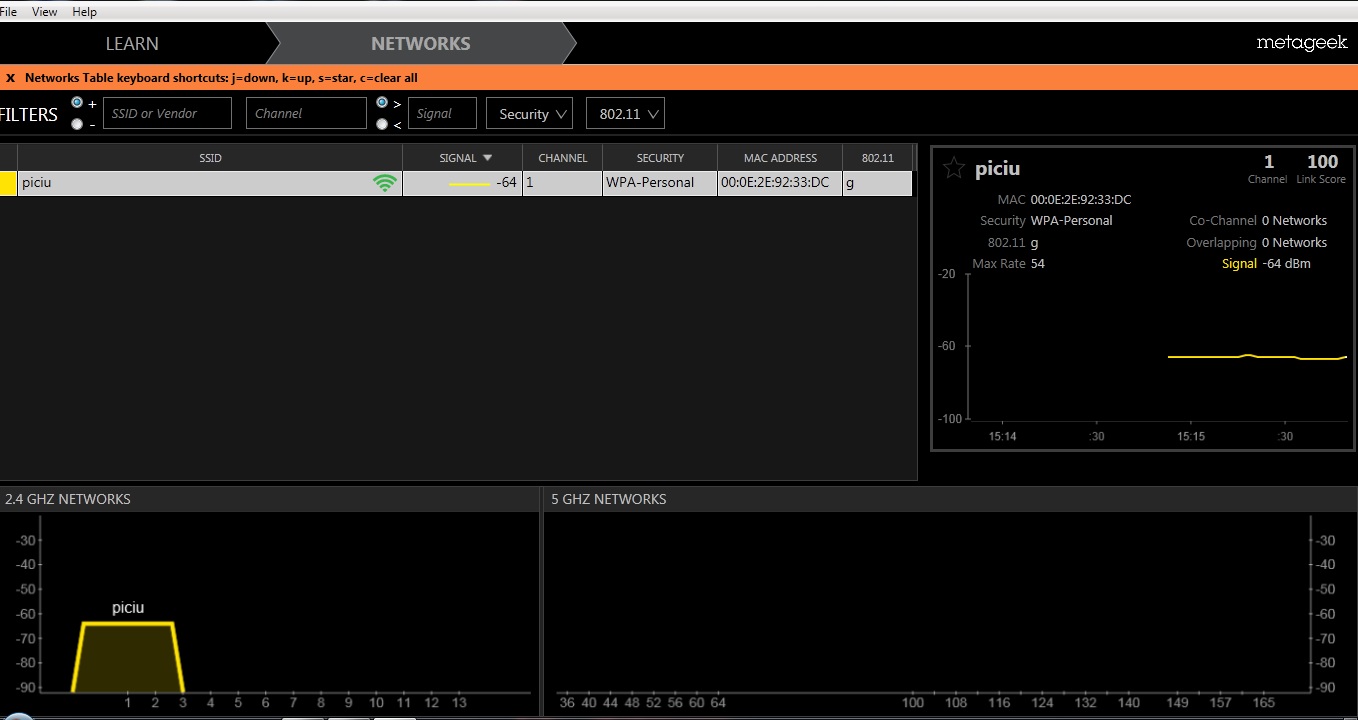This screenshot has height=720, width=1358.
Task: Switch to the NETWORKS tab
Action: click(x=420, y=44)
